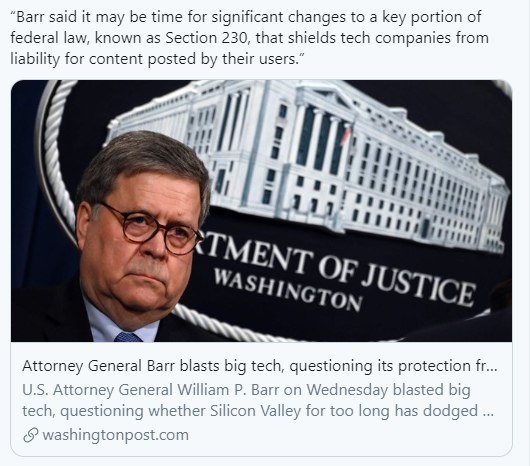530x466 pixels.
Task: Click the ellipsis ending the card description
Action: [489, 414]
